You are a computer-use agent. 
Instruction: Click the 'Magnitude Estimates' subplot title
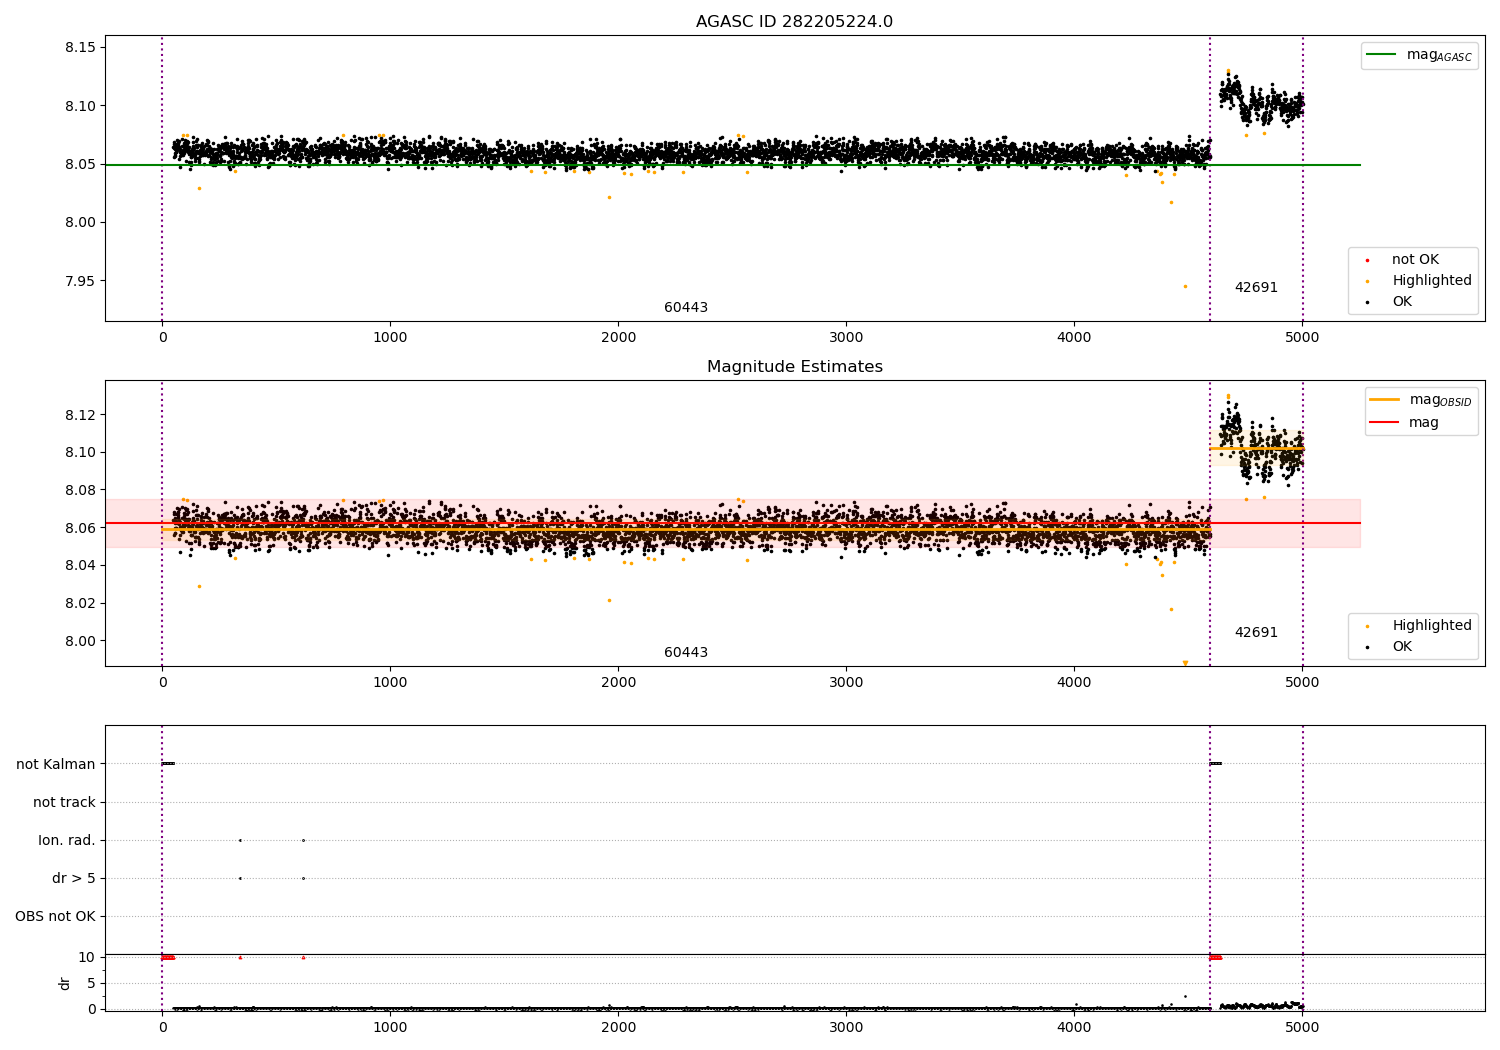click(x=794, y=367)
